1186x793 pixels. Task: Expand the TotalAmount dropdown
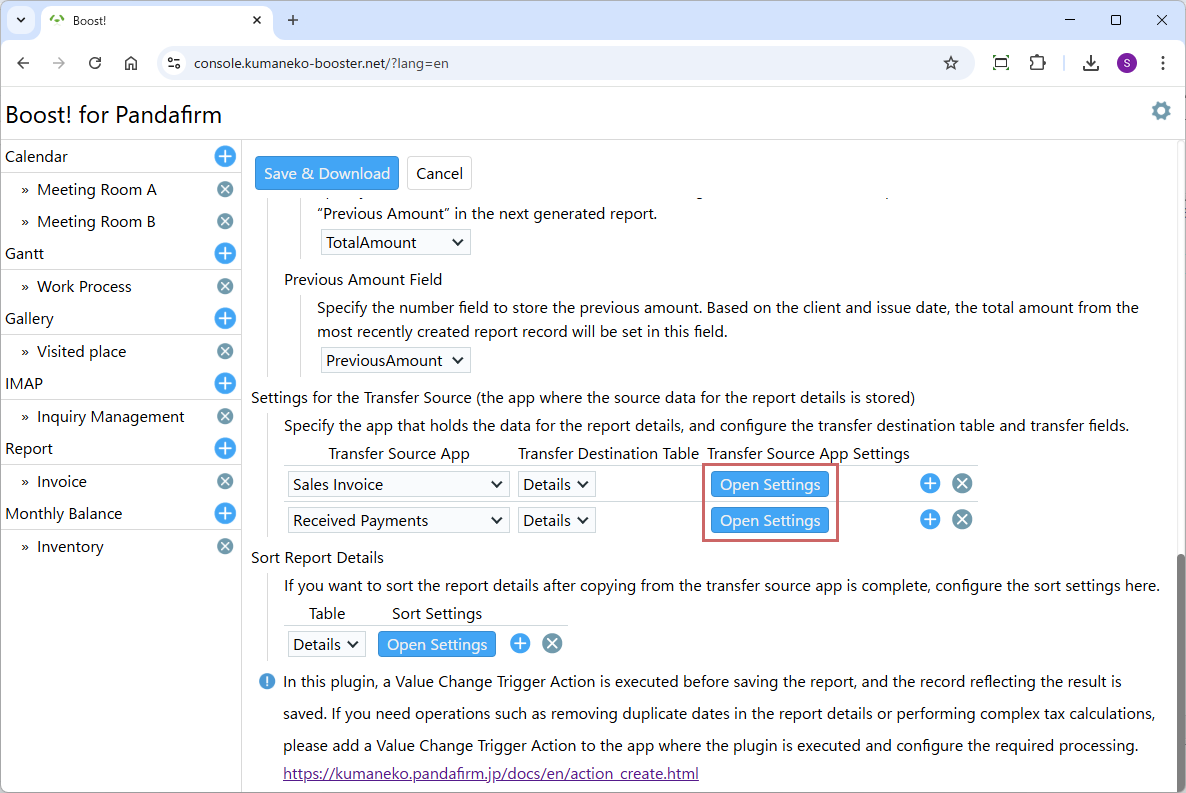[x=396, y=242]
